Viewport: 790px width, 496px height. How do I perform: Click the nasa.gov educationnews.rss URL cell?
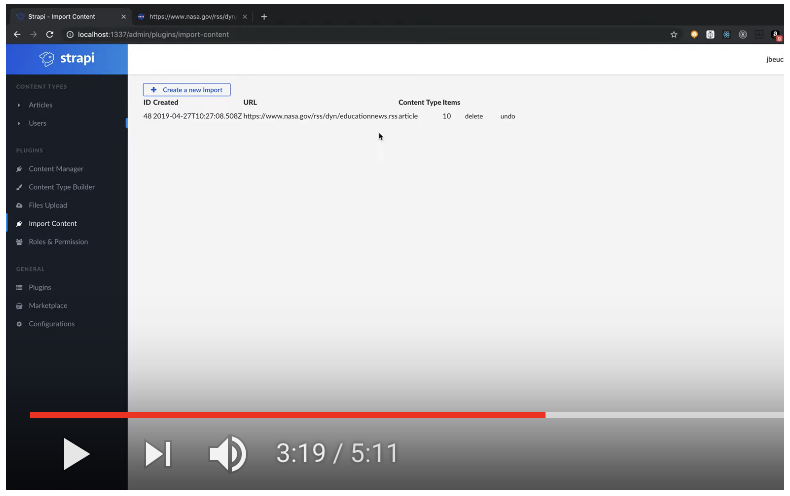(320, 116)
